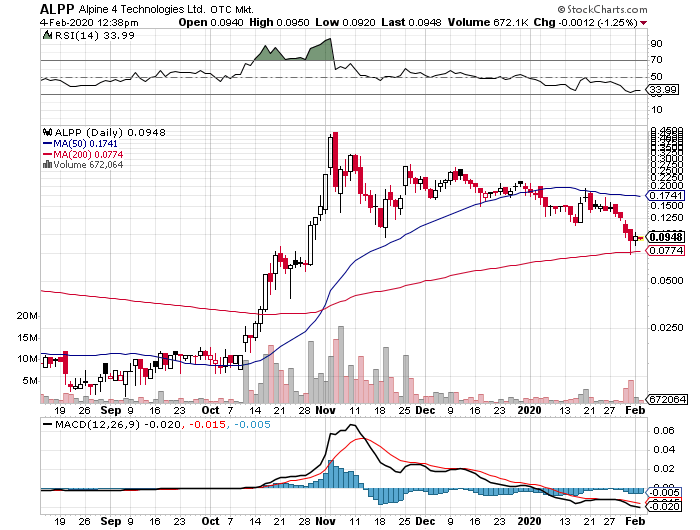Click the ALPP ticker symbol title

[x=57, y=9]
